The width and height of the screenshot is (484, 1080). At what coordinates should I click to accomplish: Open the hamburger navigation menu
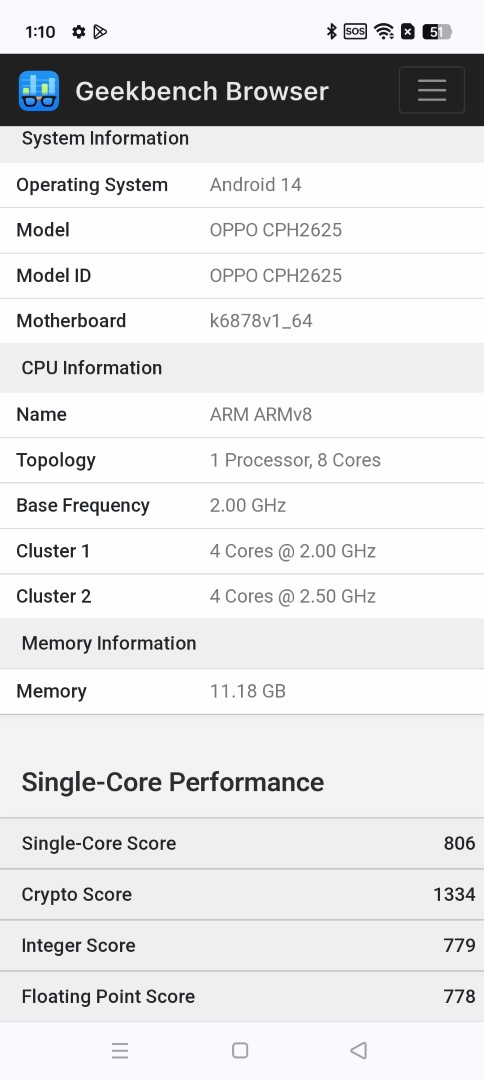432,90
